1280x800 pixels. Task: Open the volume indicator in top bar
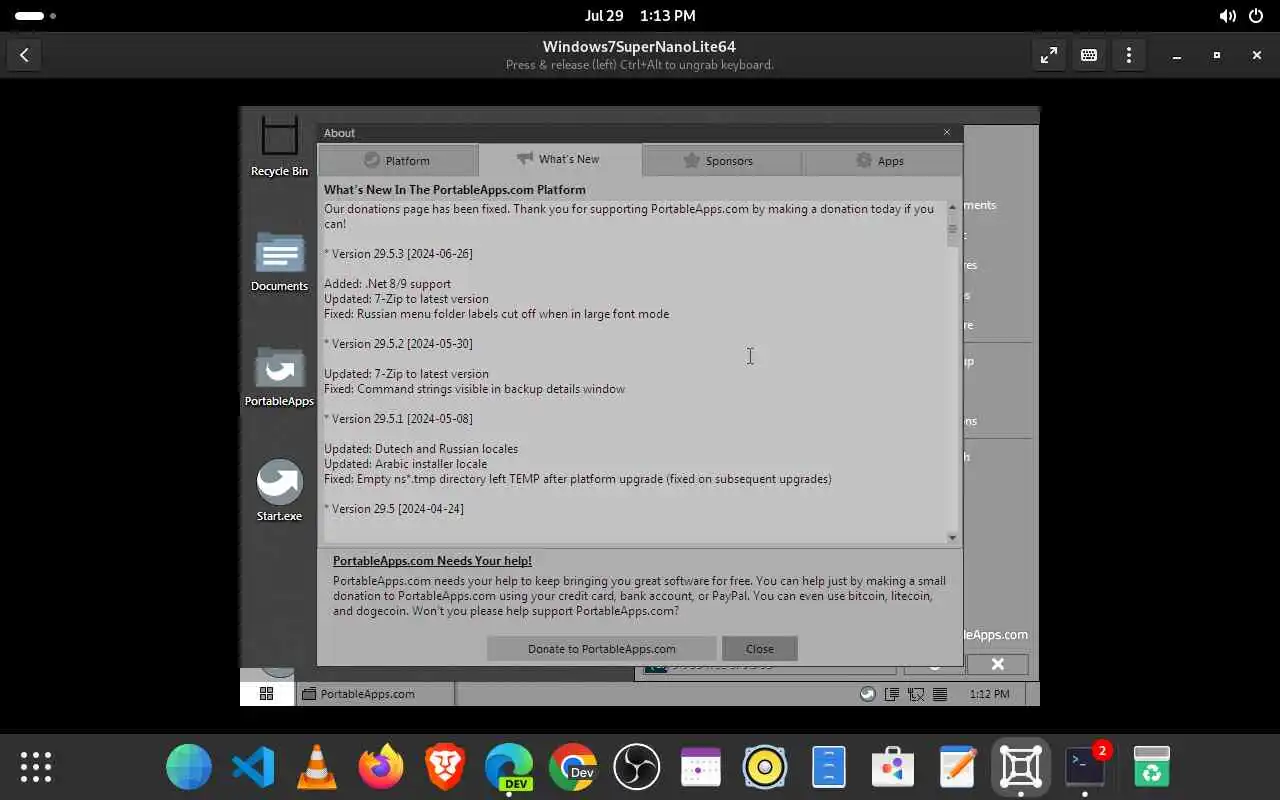click(x=1227, y=16)
